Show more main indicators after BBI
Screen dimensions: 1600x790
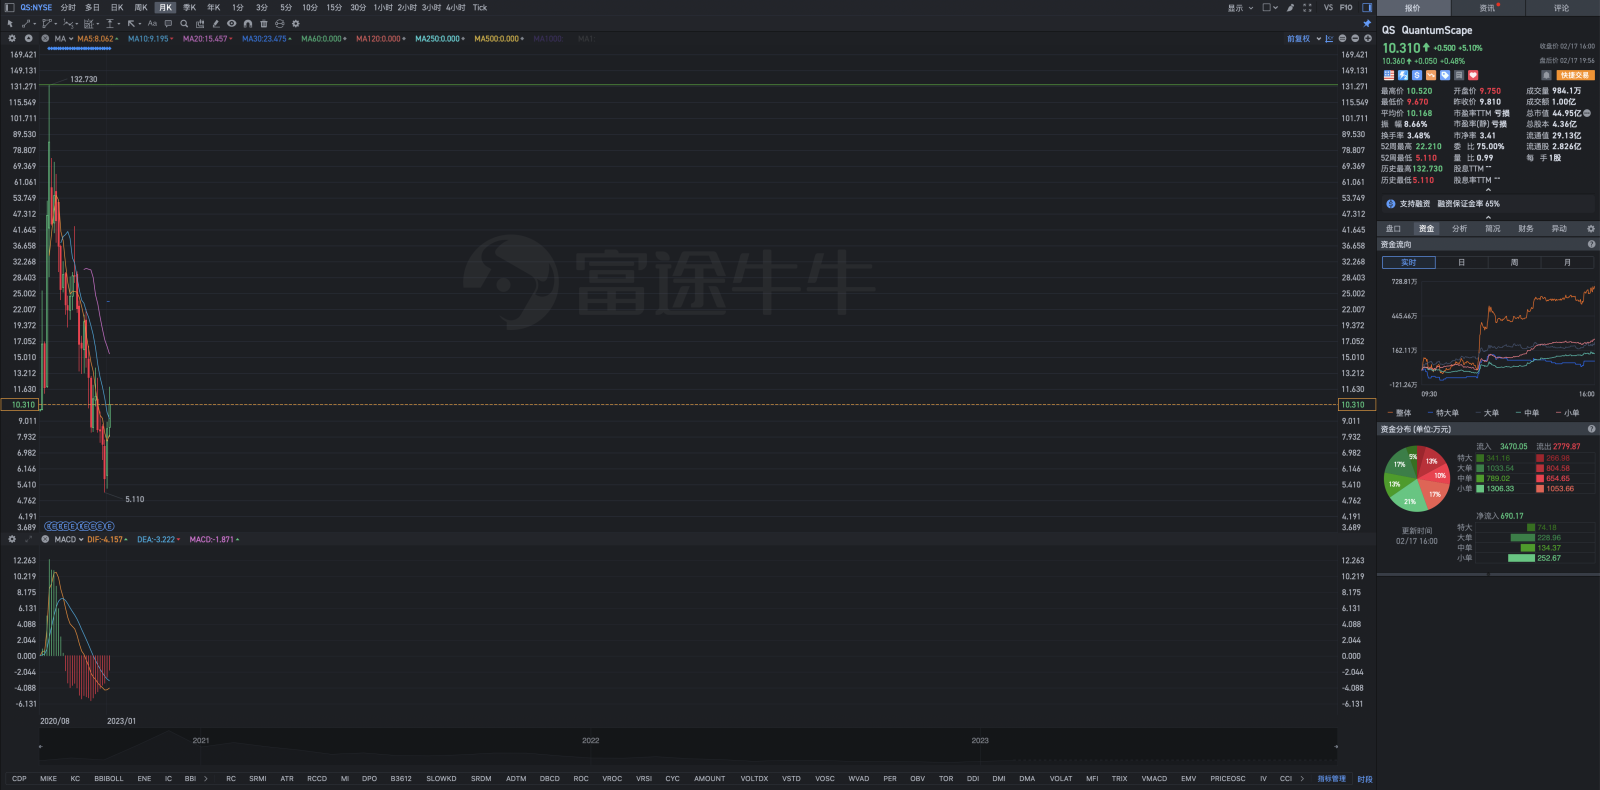[x=206, y=778]
